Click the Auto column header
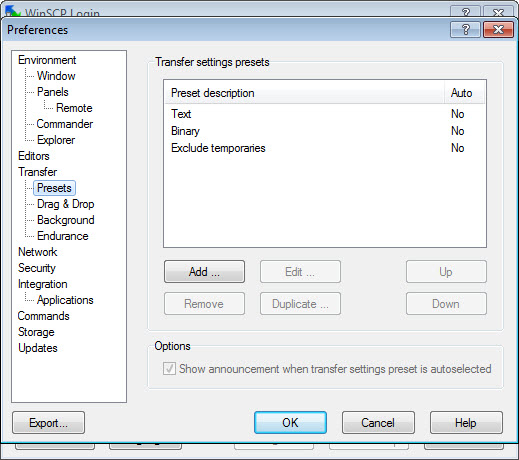This screenshot has height=460, width=519. tap(464, 93)
